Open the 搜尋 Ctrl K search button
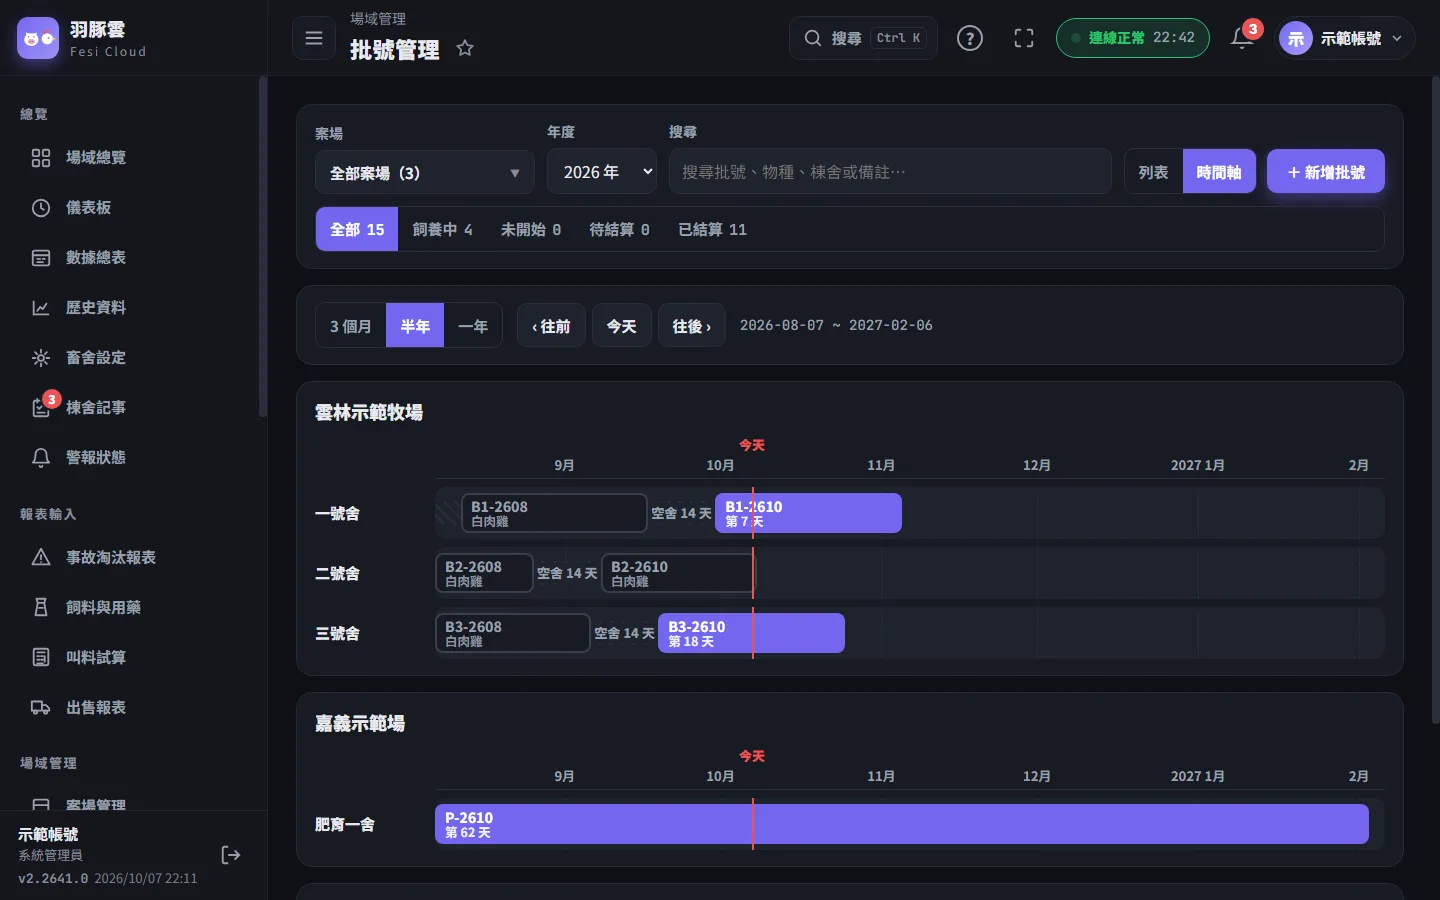Image resolution: width=1440 pixels, height=900 pixels. coord(864,38)
